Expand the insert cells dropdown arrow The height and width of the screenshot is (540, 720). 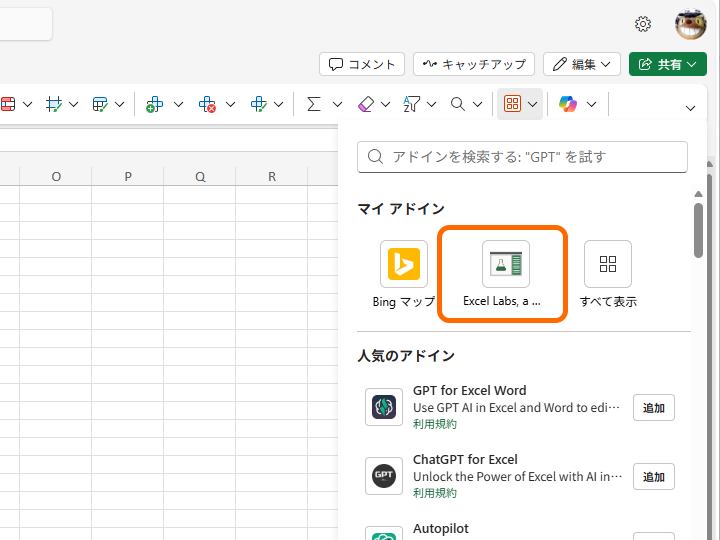pos(179,105)
